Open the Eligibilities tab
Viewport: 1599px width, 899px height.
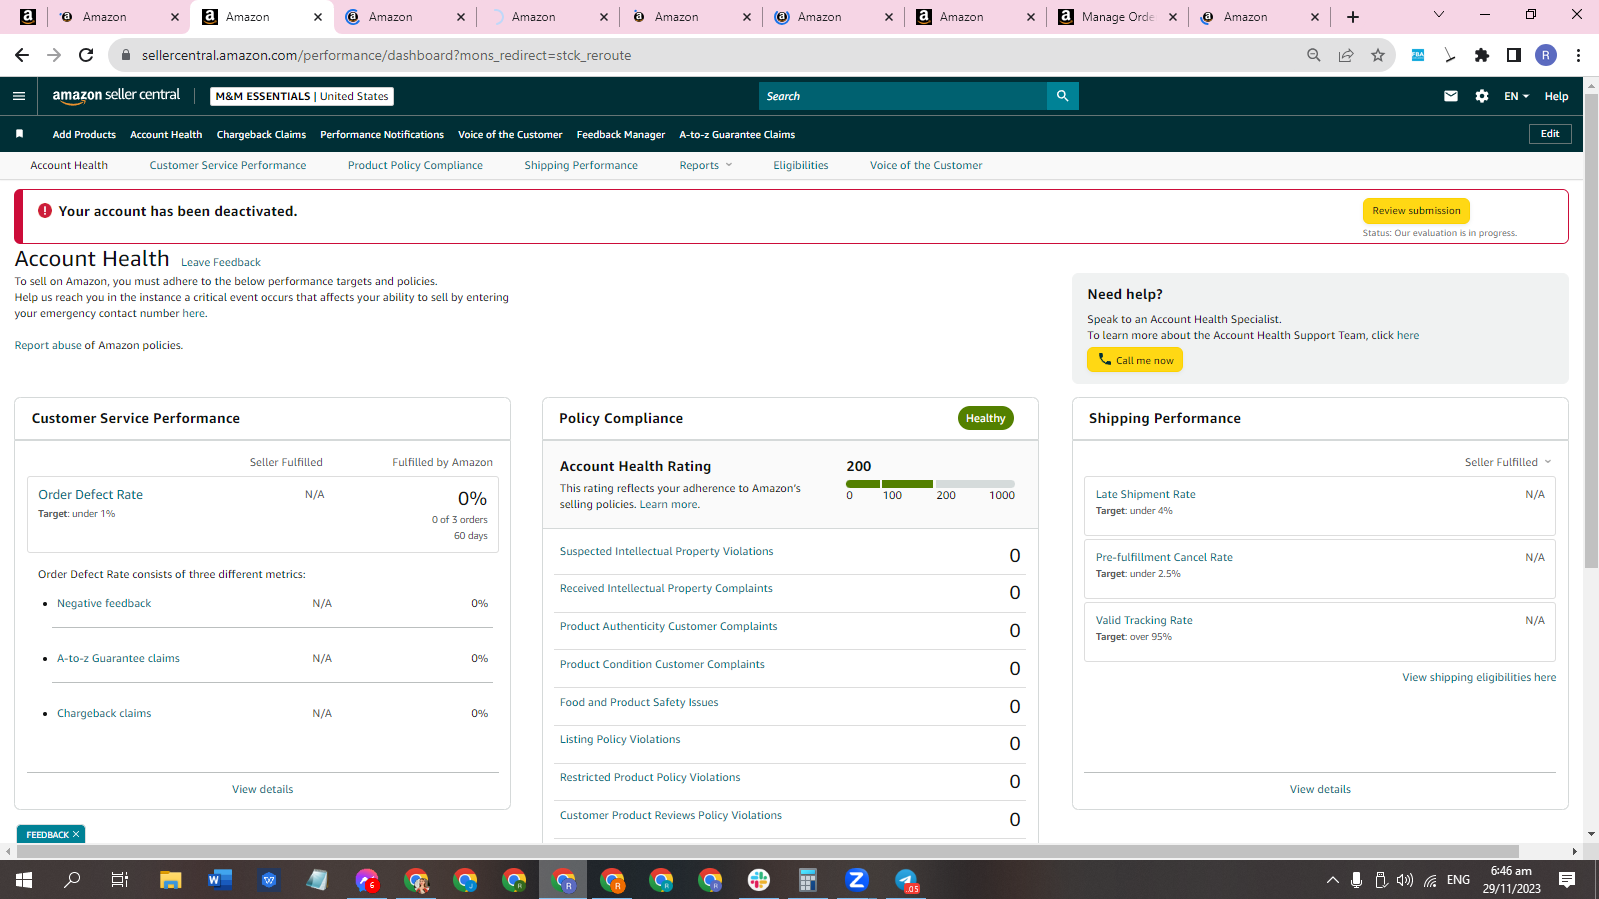pos(800,165)
